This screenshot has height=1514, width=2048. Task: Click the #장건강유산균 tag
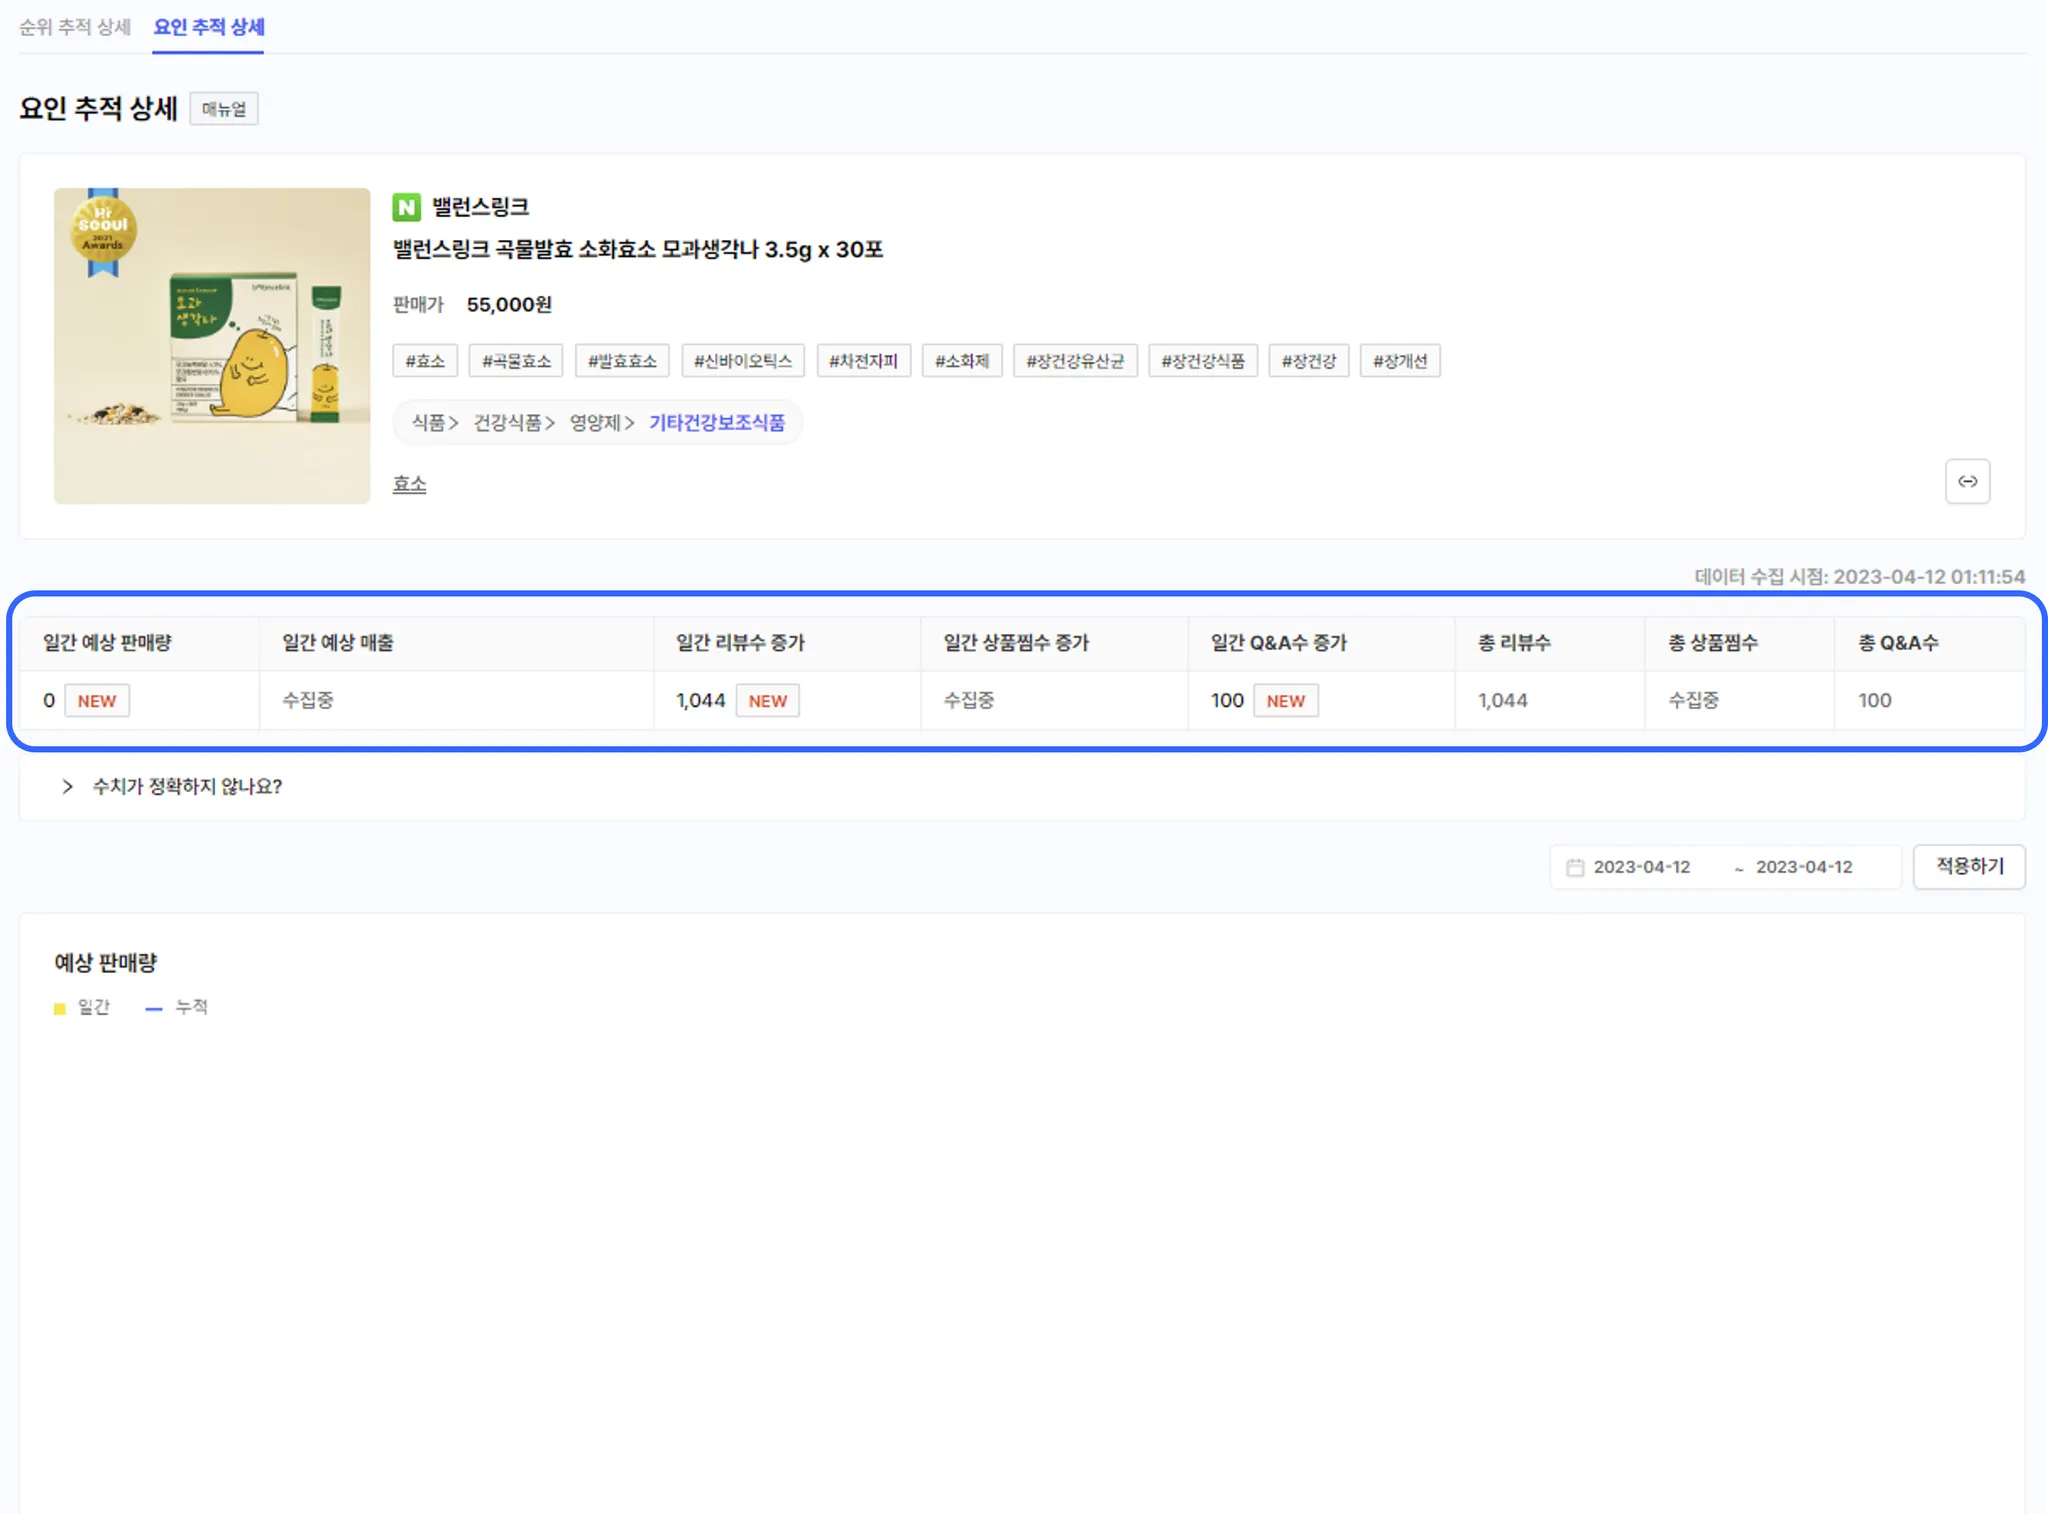pyautogui.click(x=1075, y=361)
